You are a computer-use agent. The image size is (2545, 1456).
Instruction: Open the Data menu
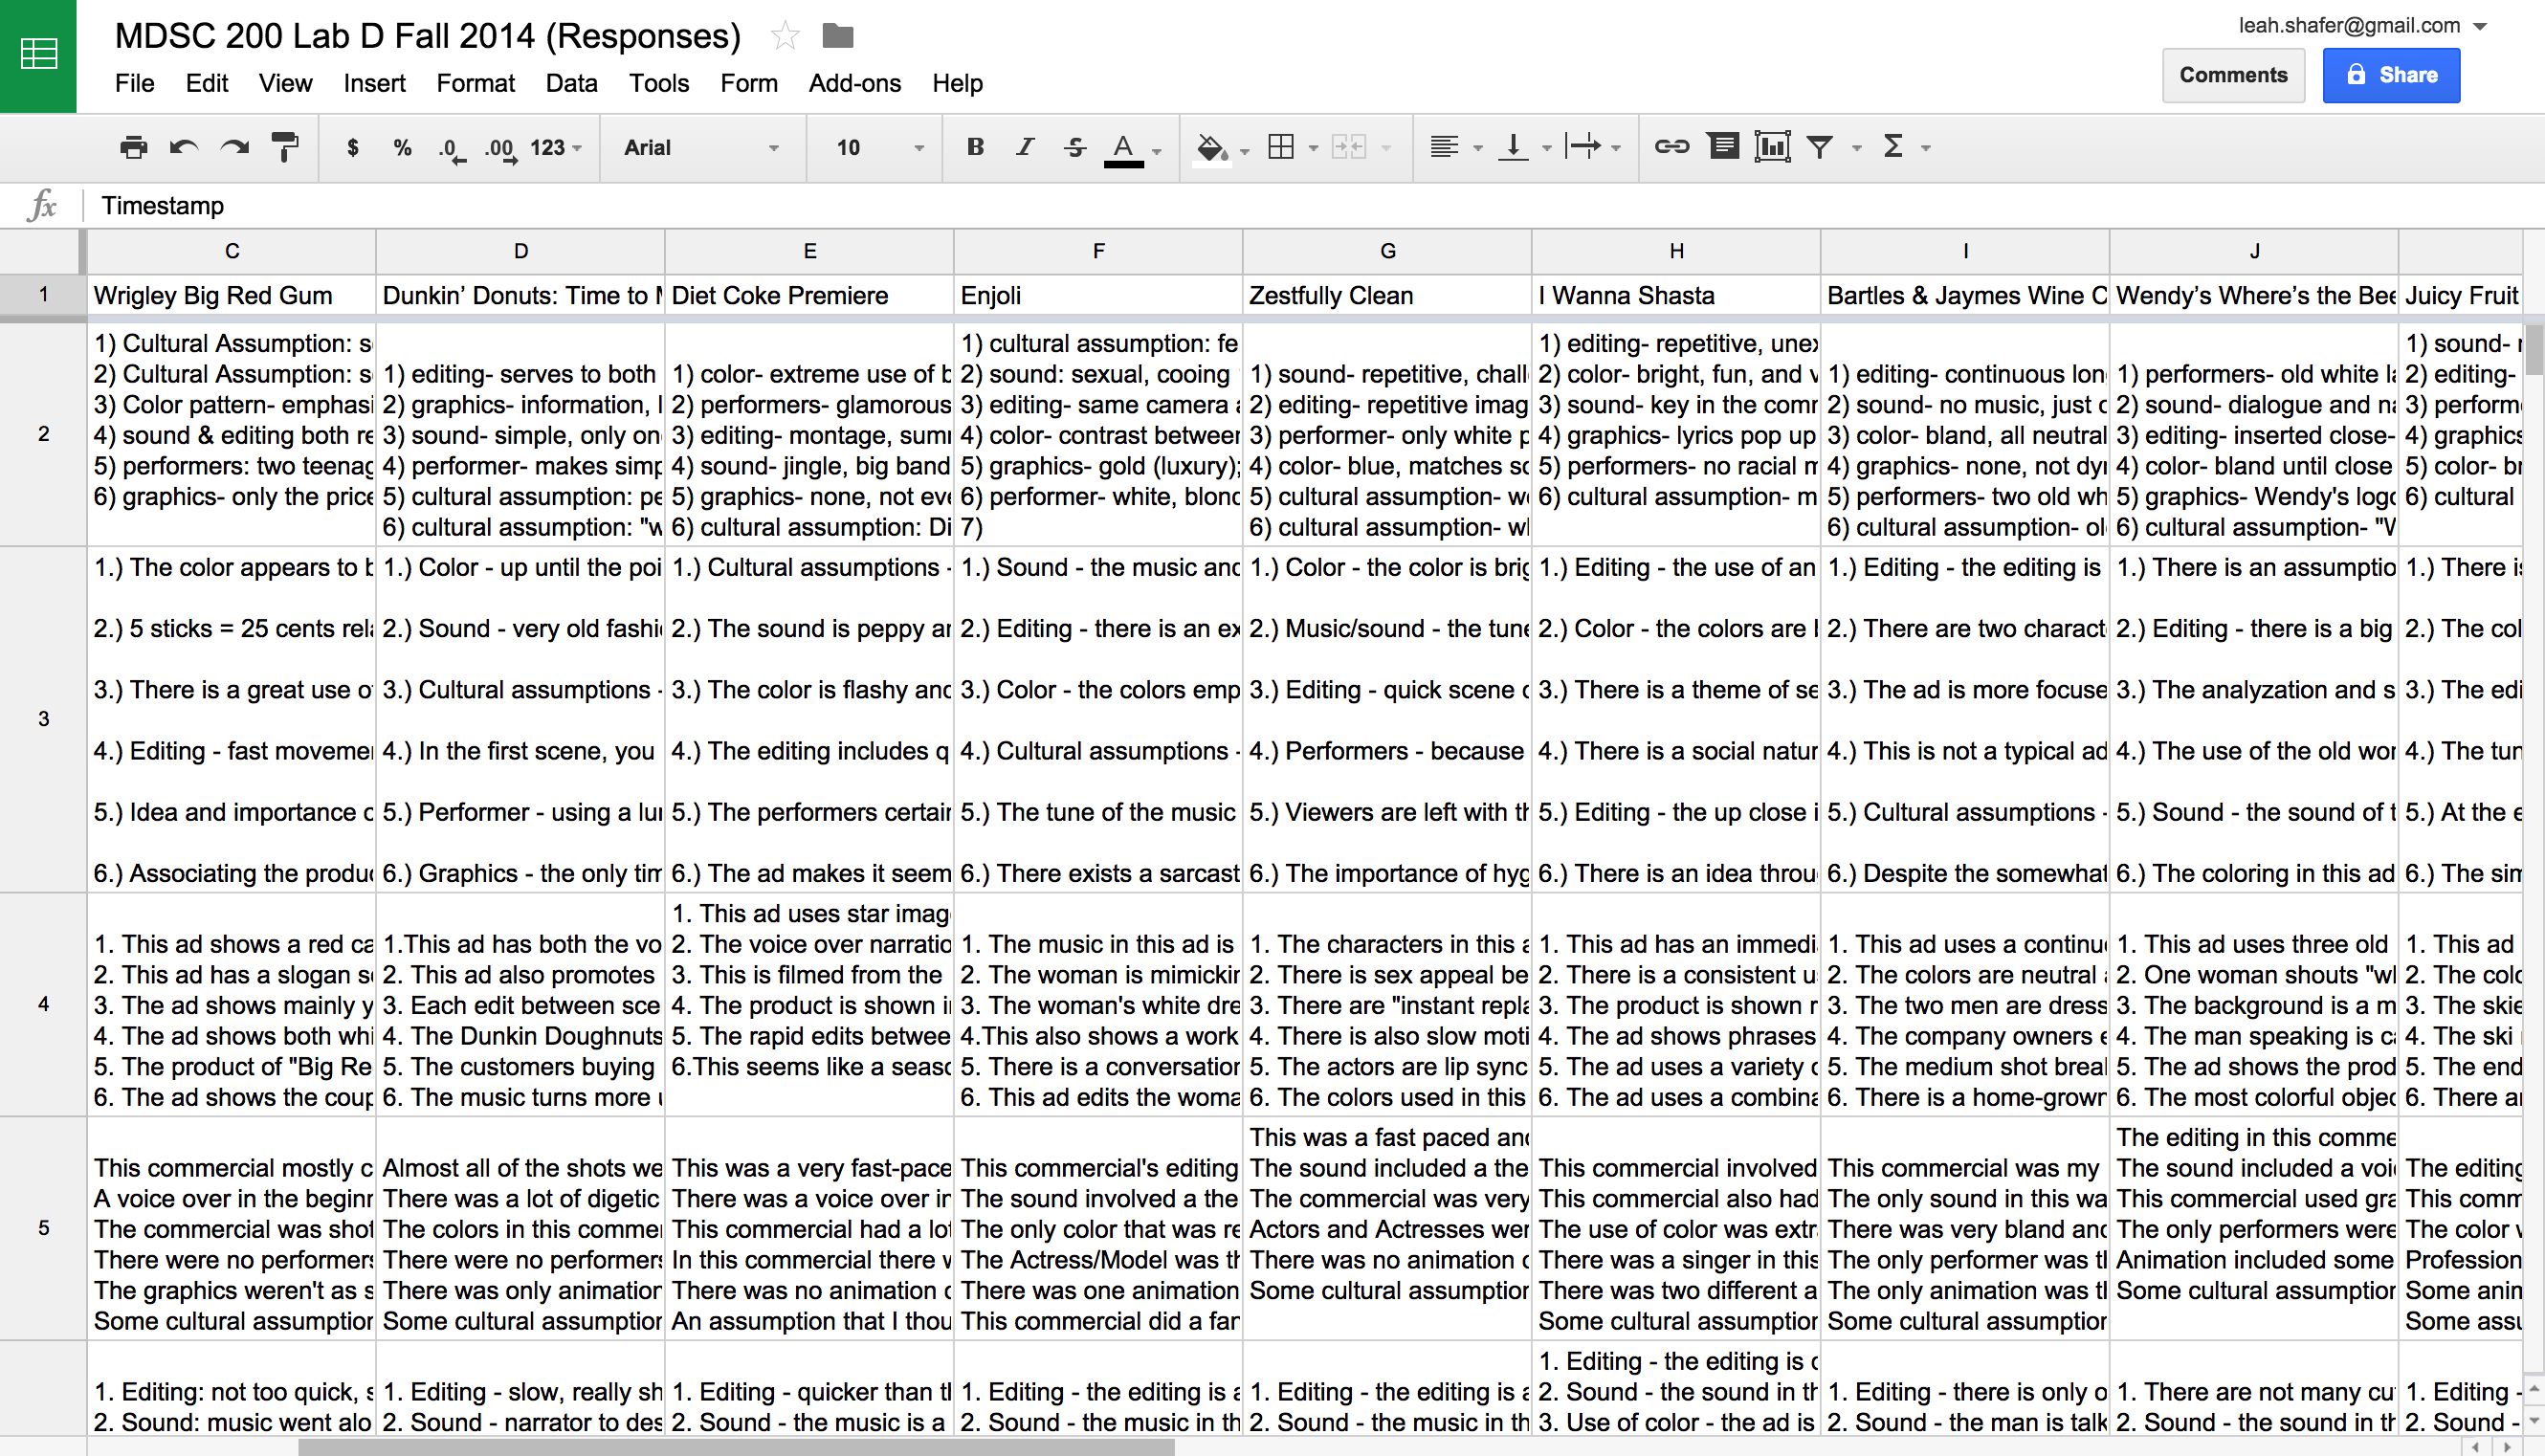[571, 83]
